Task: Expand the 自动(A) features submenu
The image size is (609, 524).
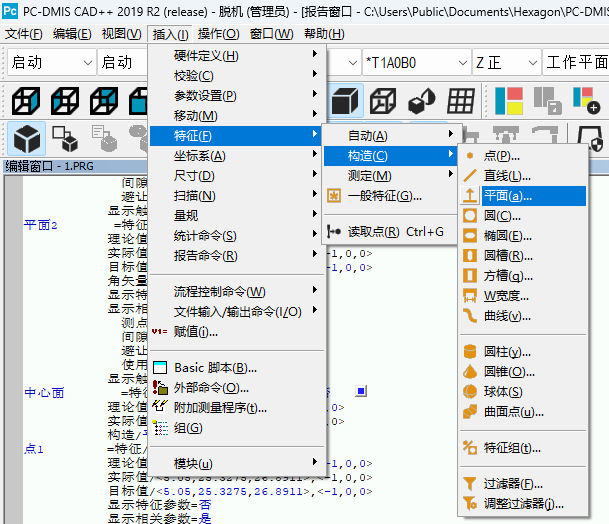Action: (390, 136)
